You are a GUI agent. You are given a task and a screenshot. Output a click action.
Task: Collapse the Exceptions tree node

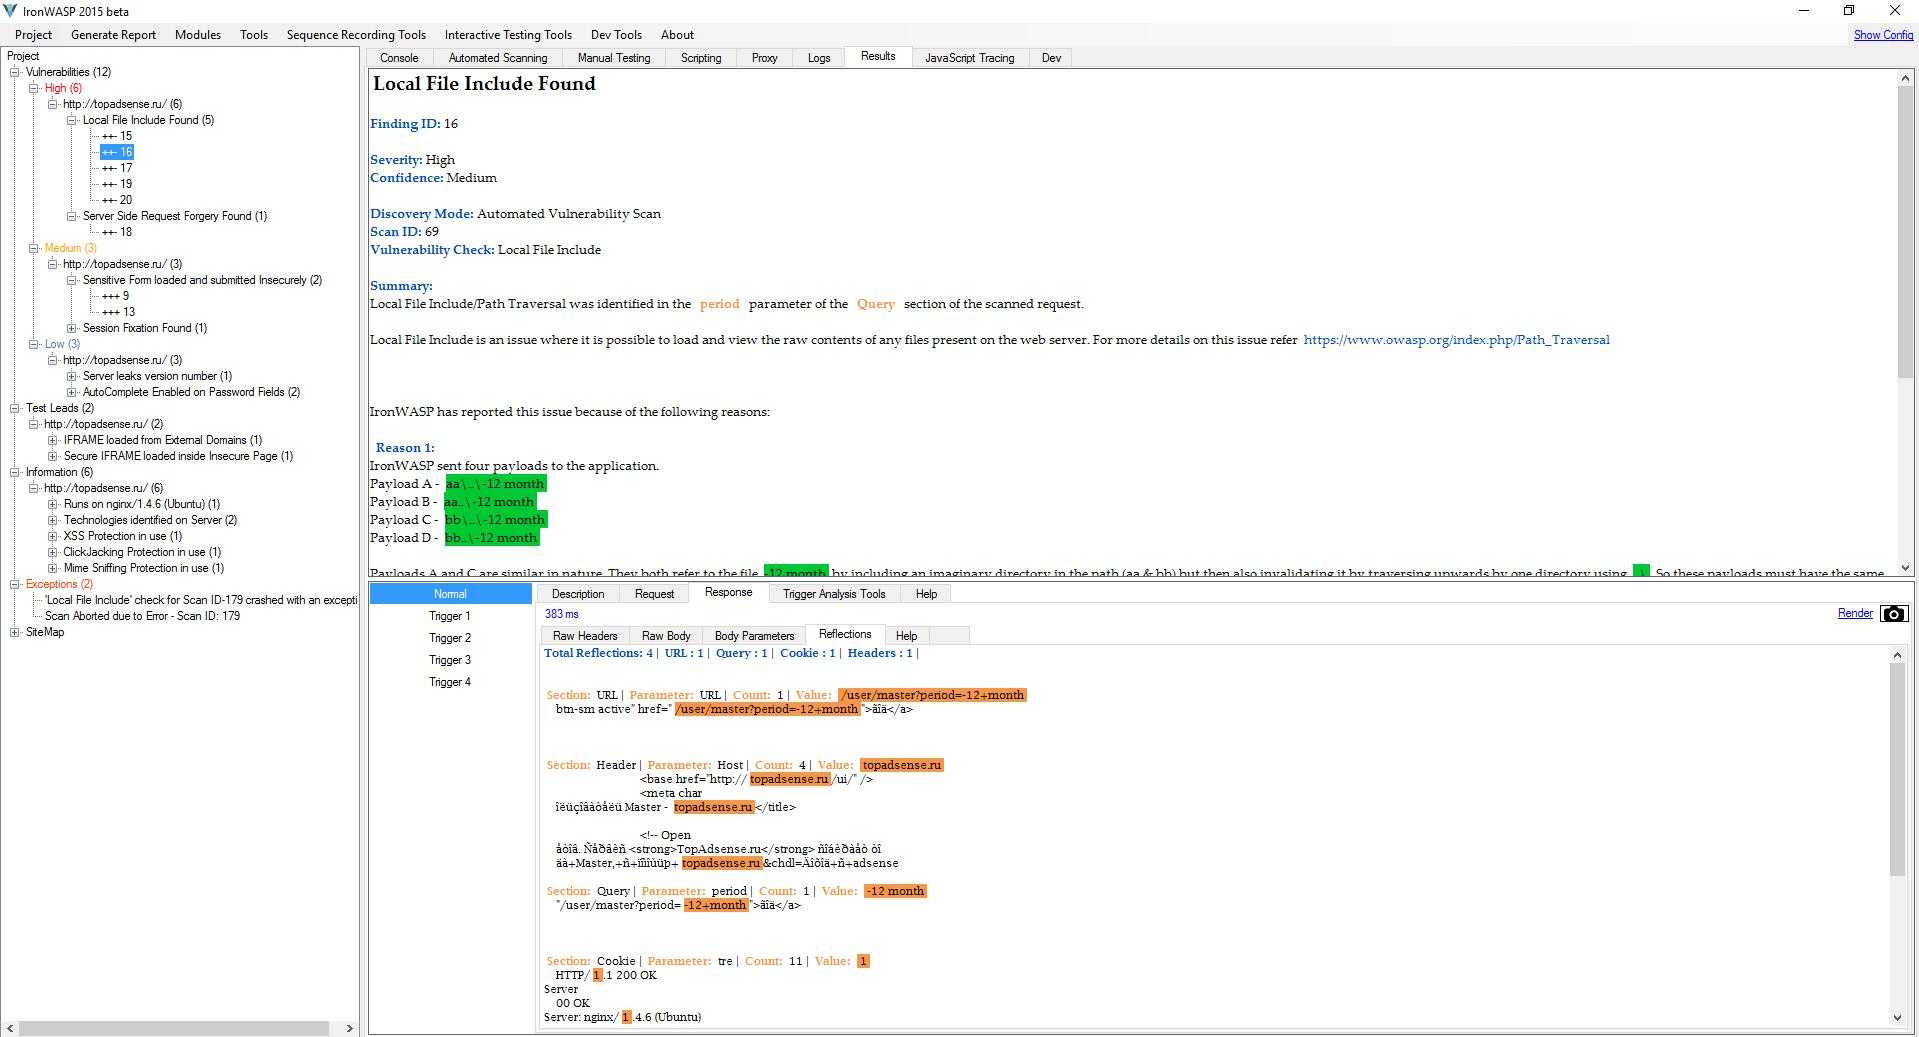(x=15, y=584)
